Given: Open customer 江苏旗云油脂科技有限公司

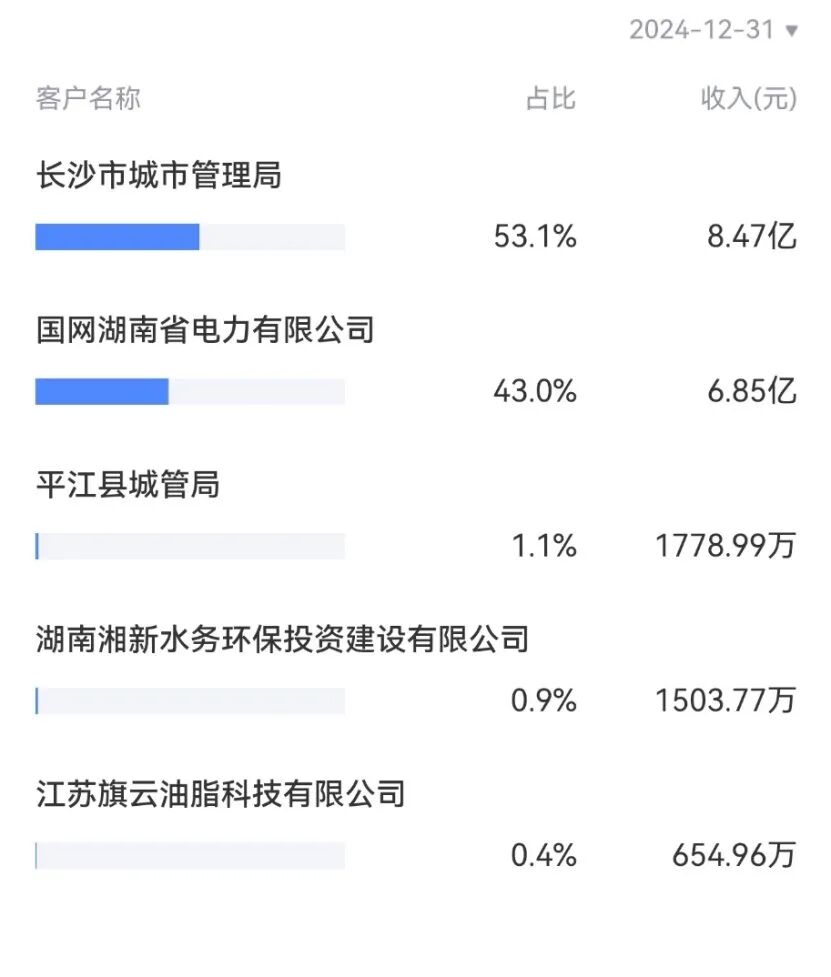Looking at the screenshot, I should pyautogui.click(x=220, y=794).
